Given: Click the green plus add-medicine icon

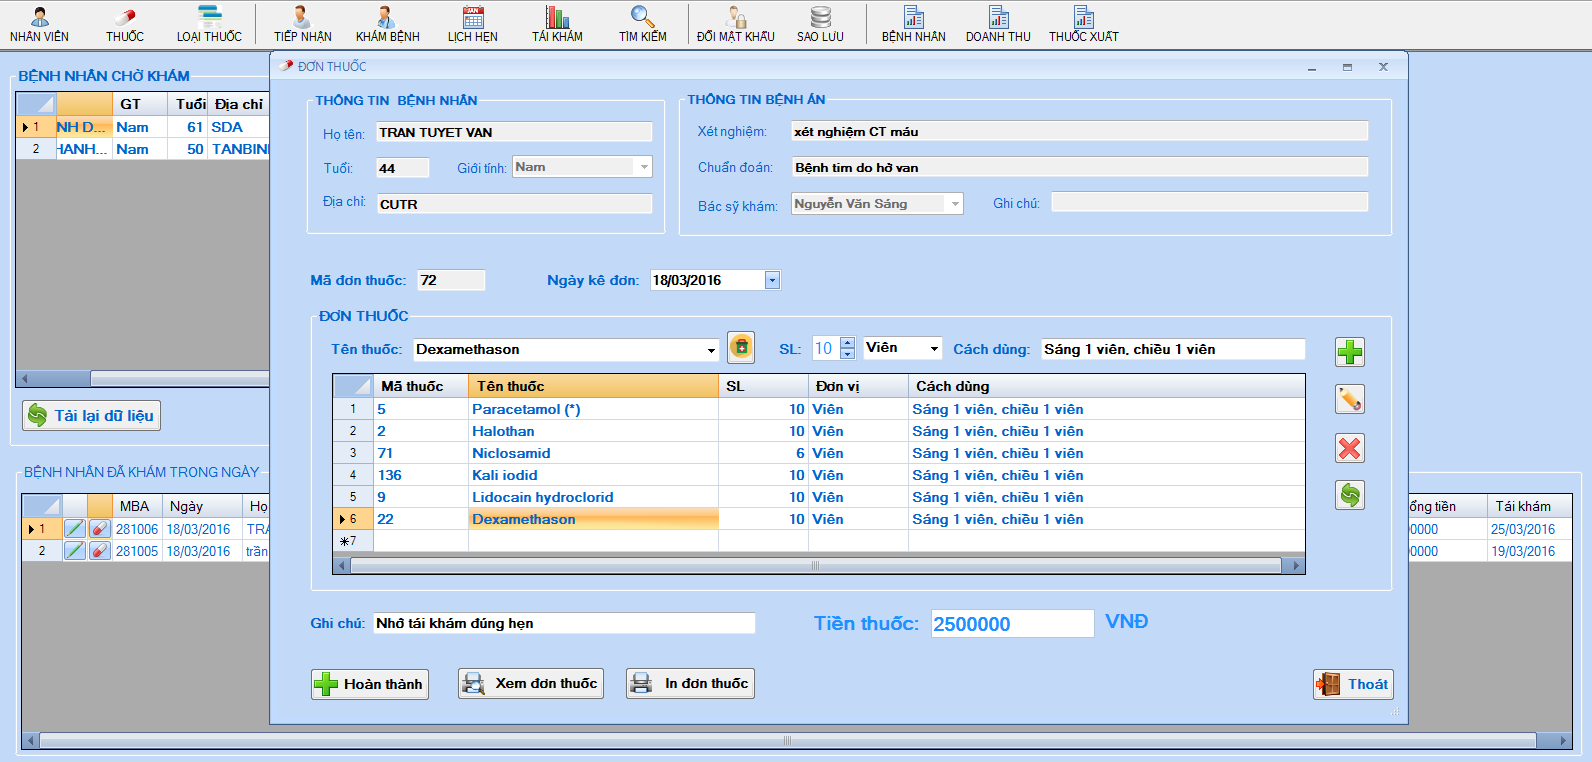Looking at the screenshot, I should (1350, 352).
